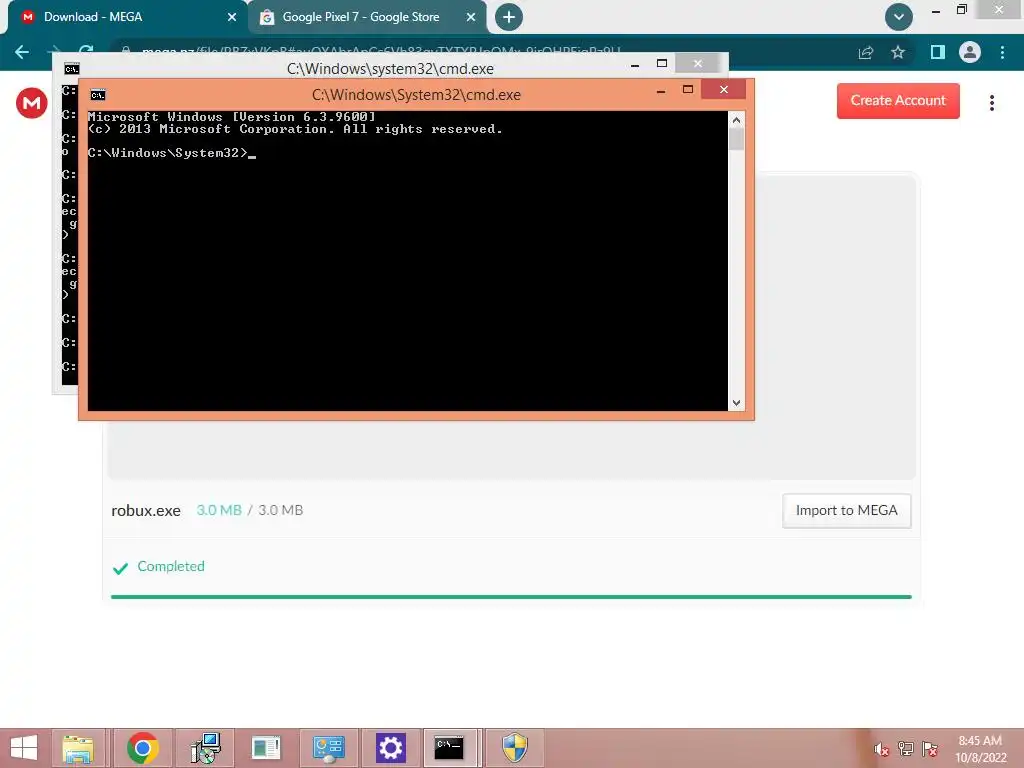This screenshot has width=1024, height=768.
Task: Switch to the Google Pixel 7 - Google Store tab
Action: point(367,17)
